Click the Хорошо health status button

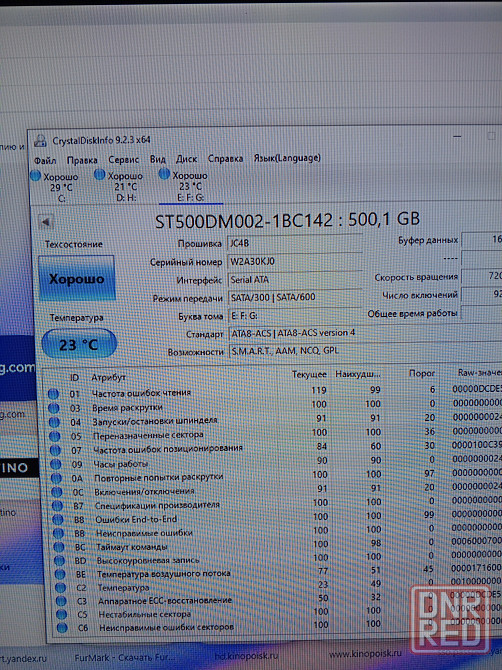click(x=77, y=279)
